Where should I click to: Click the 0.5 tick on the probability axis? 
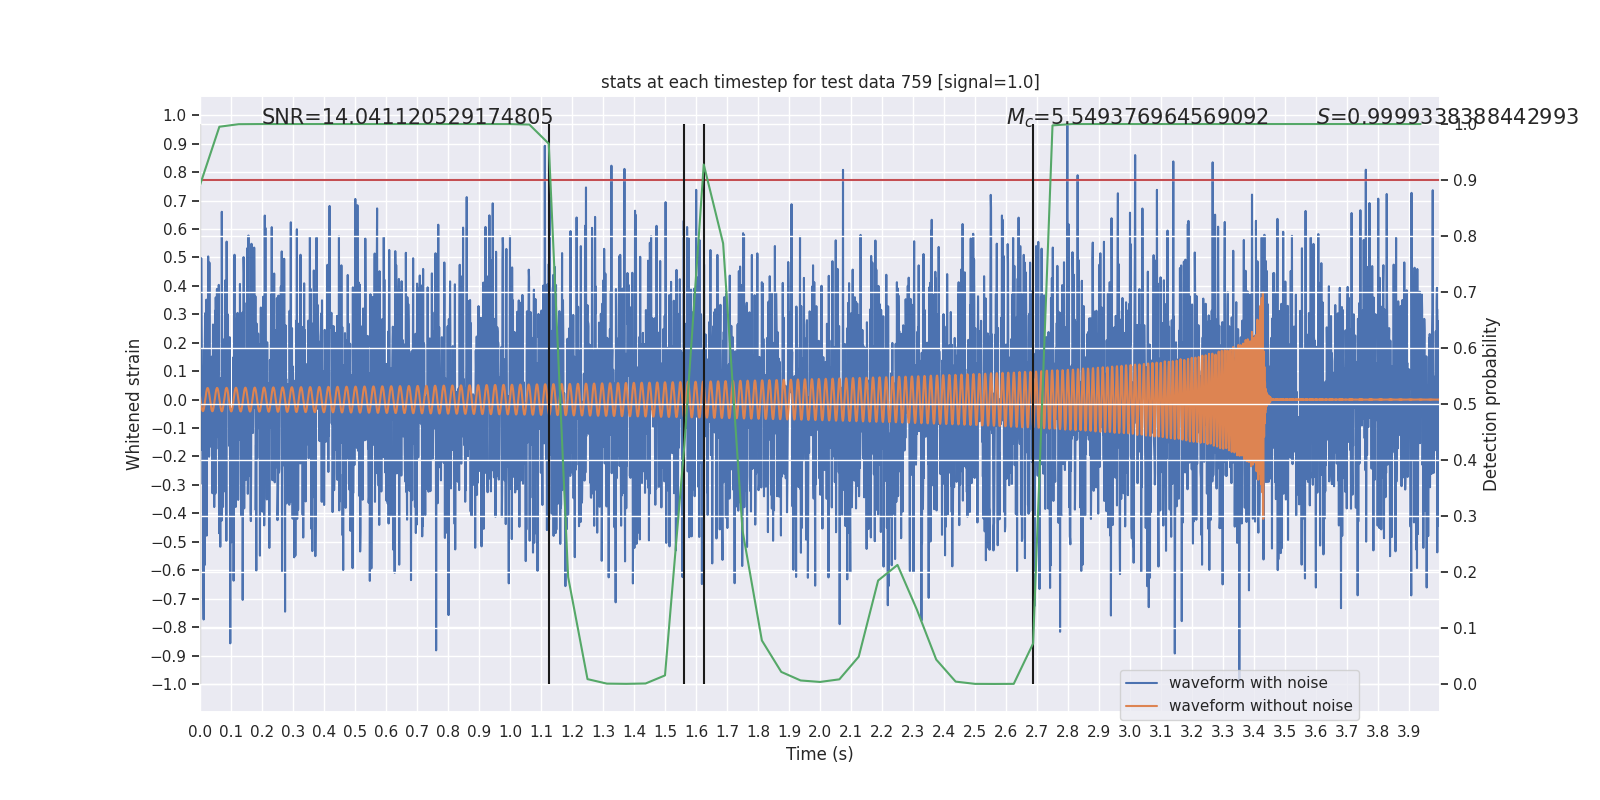[1465, 404]
